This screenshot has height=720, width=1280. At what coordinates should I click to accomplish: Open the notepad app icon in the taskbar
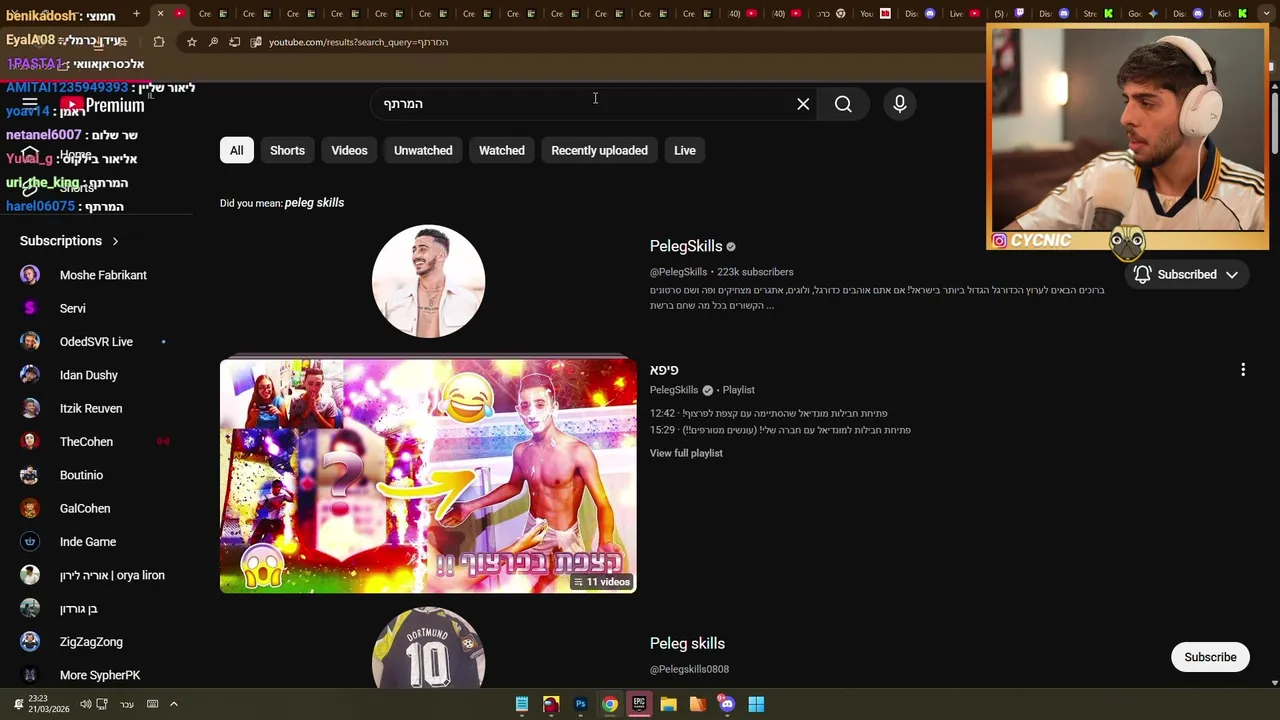click(x=522, y=704)
